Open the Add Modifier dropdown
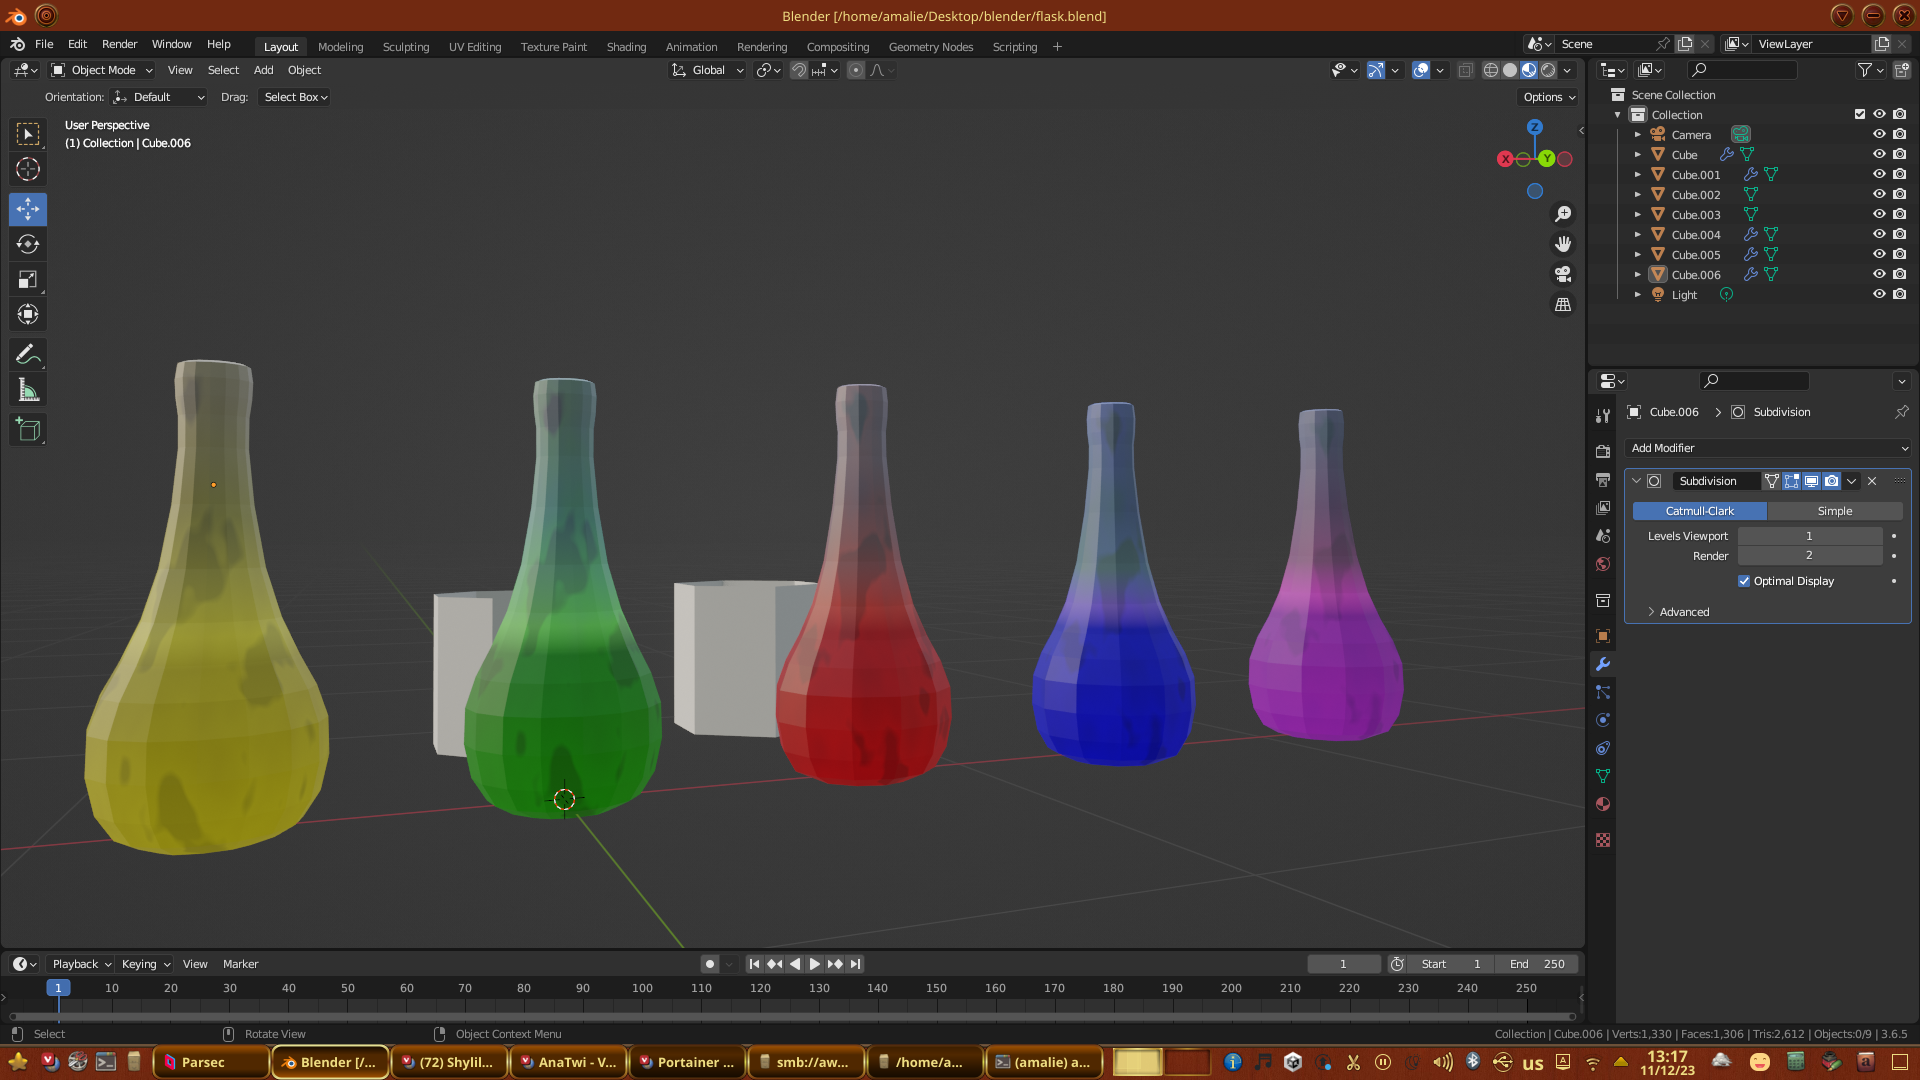Viewport: 1920px width, 1080px height. 1768,448
